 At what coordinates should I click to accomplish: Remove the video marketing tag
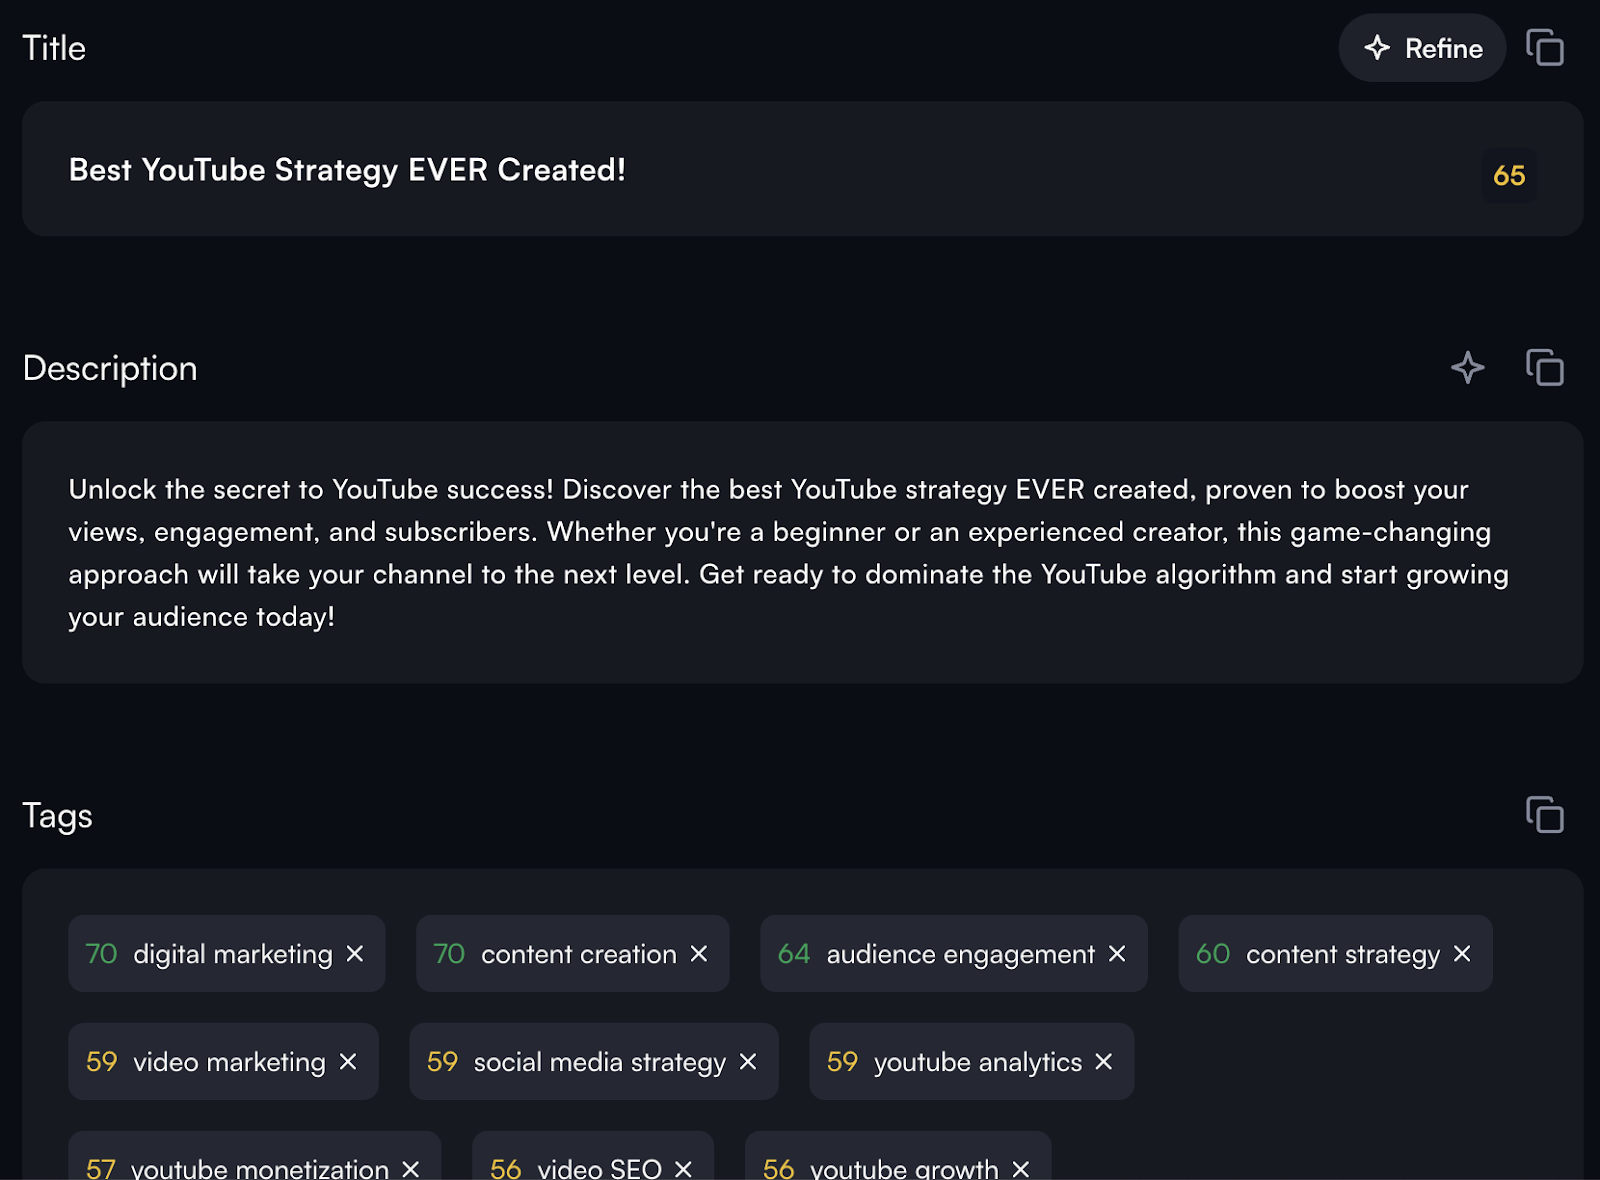(x=348, y=1062)
